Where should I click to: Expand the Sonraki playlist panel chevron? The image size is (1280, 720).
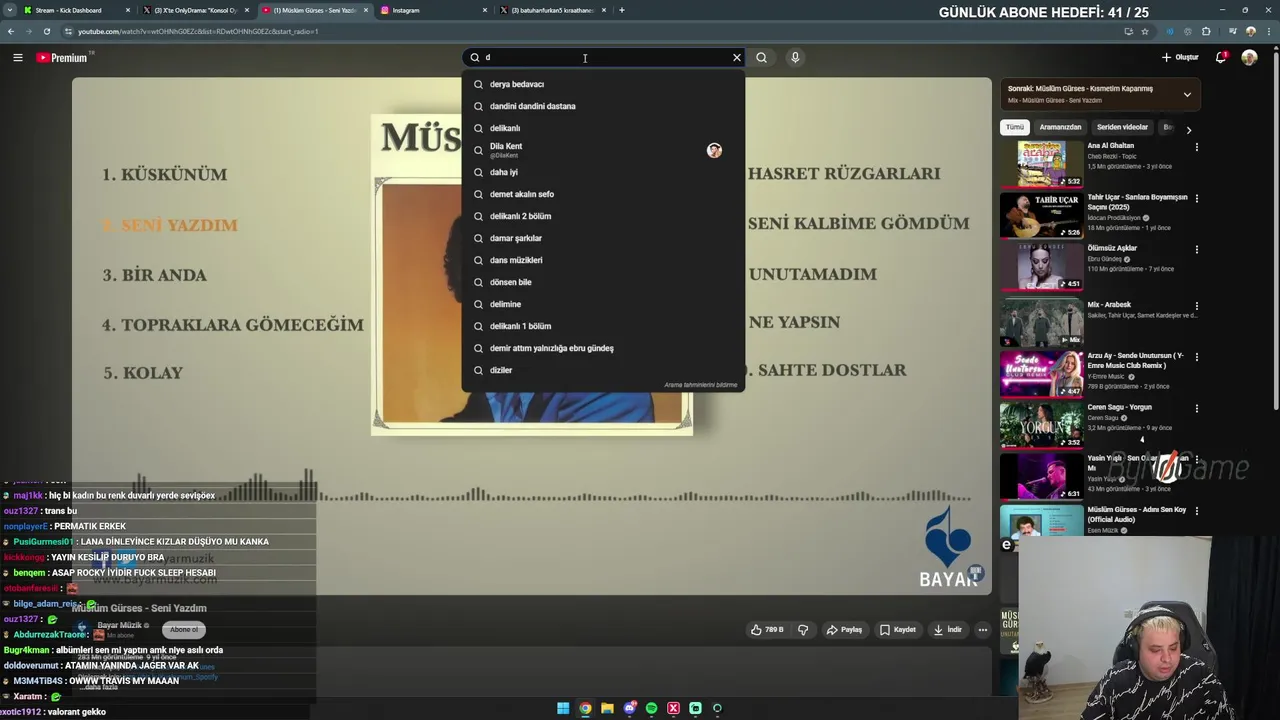(1187, 94)
